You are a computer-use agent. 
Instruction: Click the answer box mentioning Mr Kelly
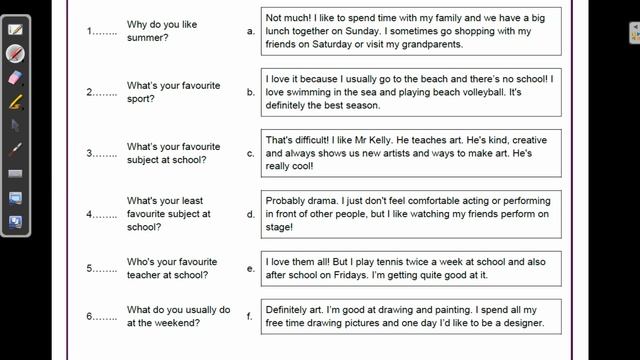411,153
